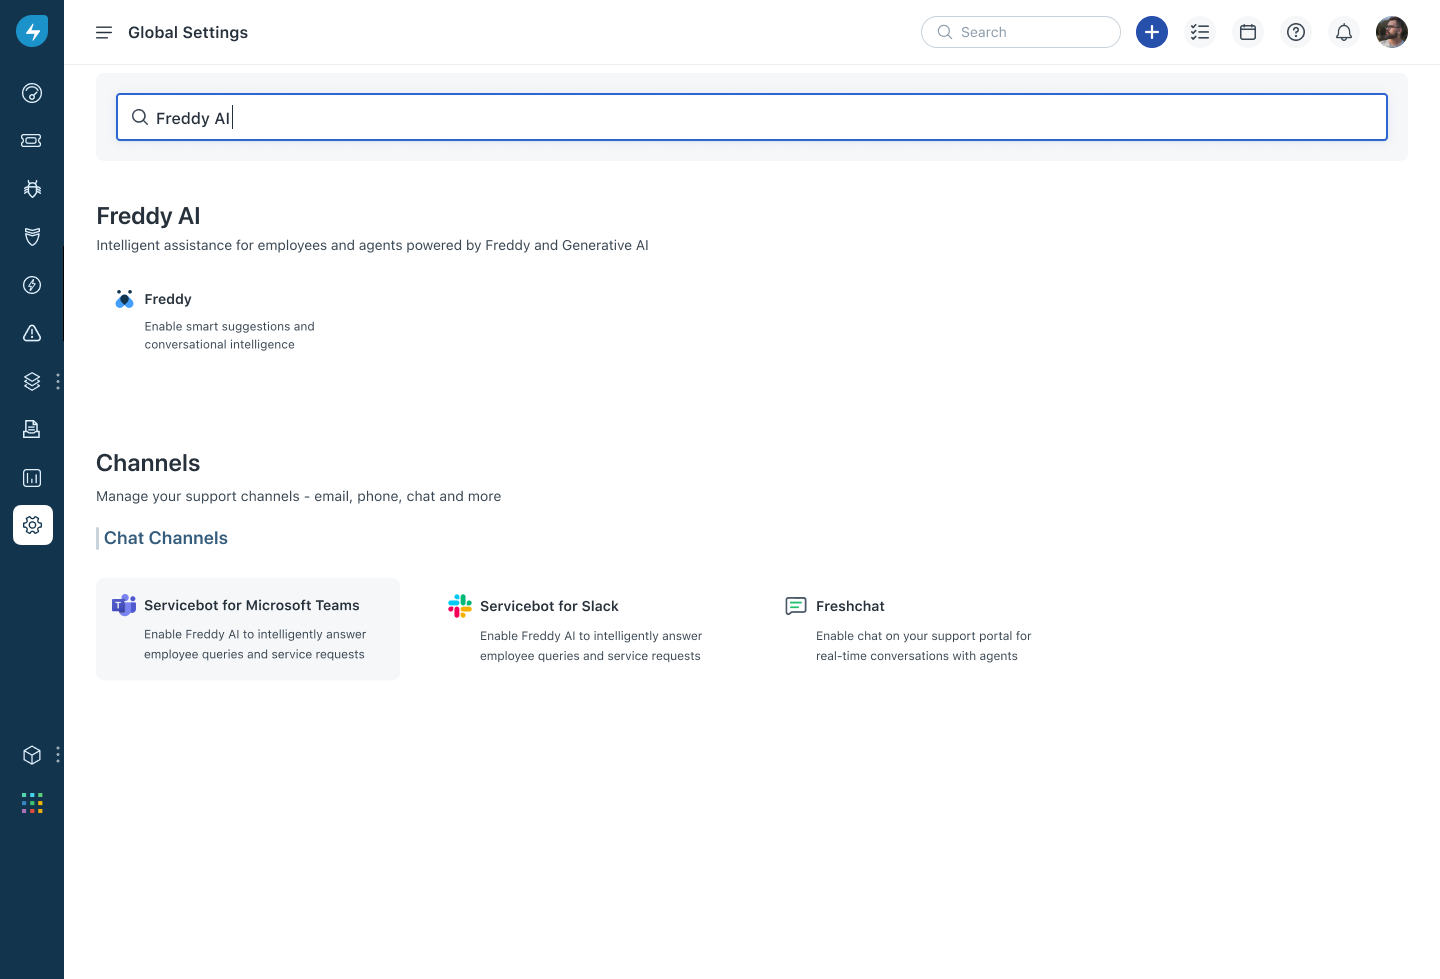The height and width of the screenshot is (979, 1440).
Task: Open Releases lightning-circle icon in sidebar
Action: [x=32, y=285]
